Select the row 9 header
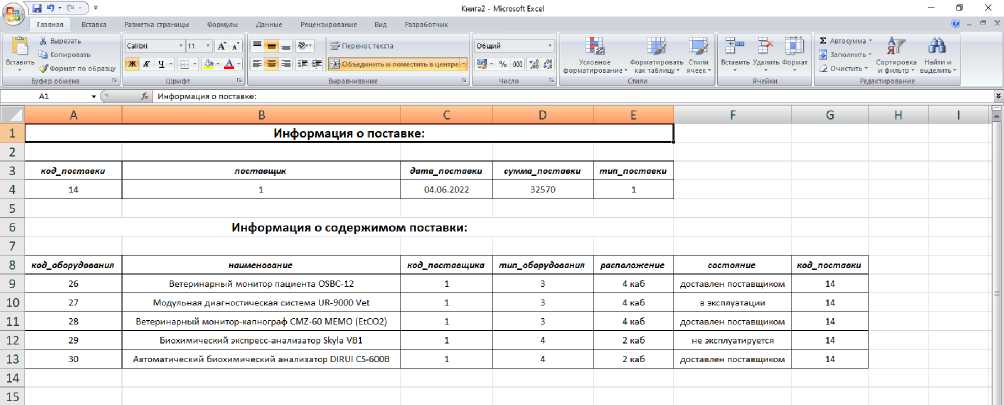This screenshot has width=1004, height=405. click(13, 283)
